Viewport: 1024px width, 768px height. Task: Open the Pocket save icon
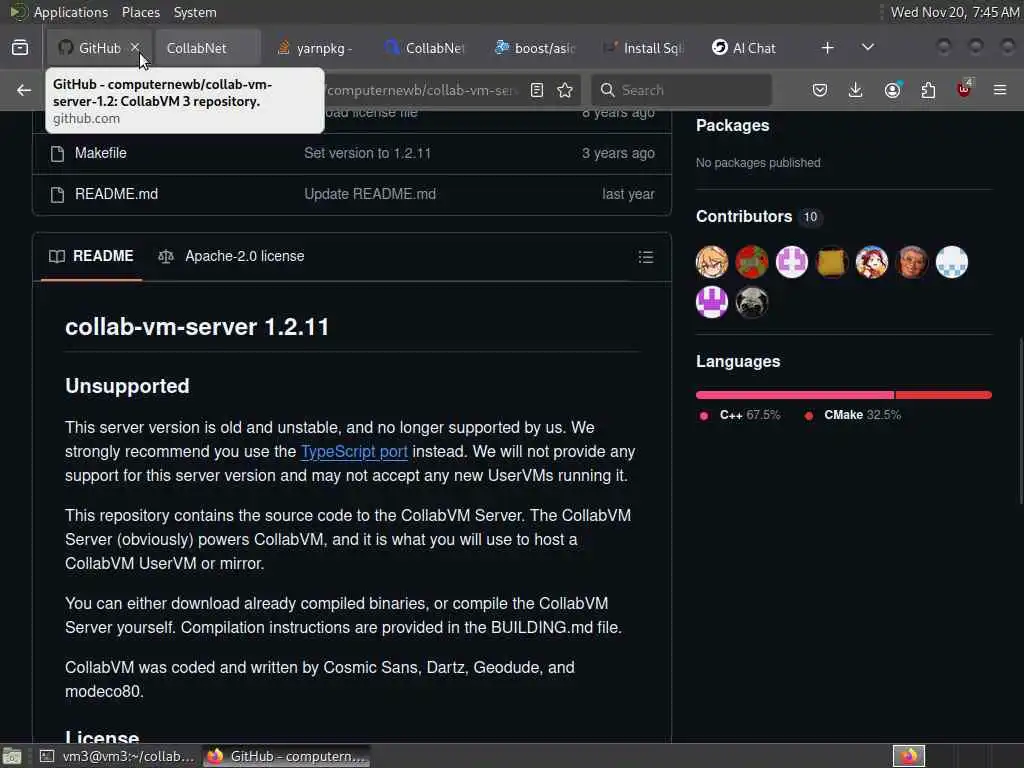coord(820,90)
